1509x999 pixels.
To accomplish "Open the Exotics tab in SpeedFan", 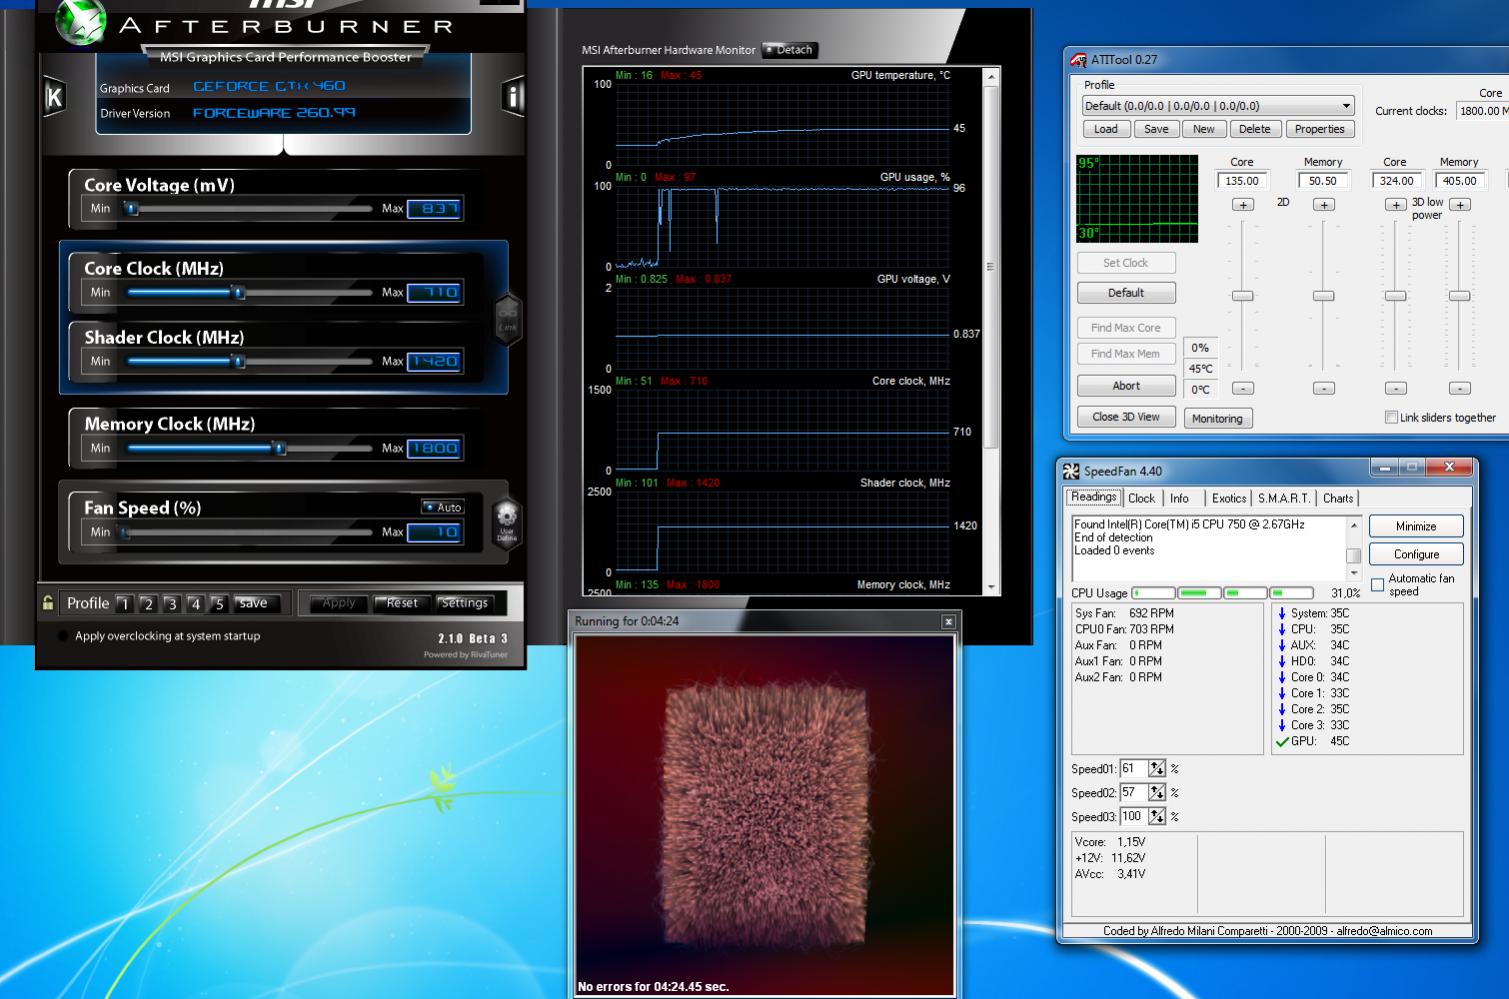I will (x=1229, y=498).
